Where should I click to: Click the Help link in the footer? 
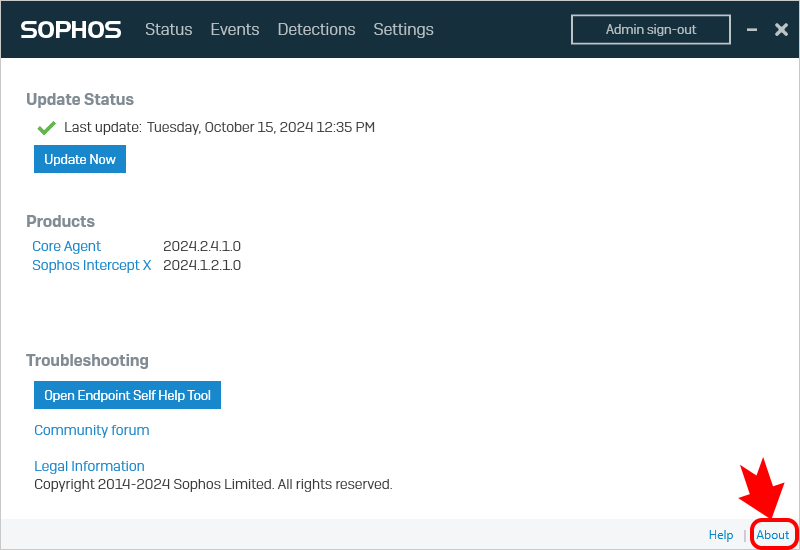point(720,535)
